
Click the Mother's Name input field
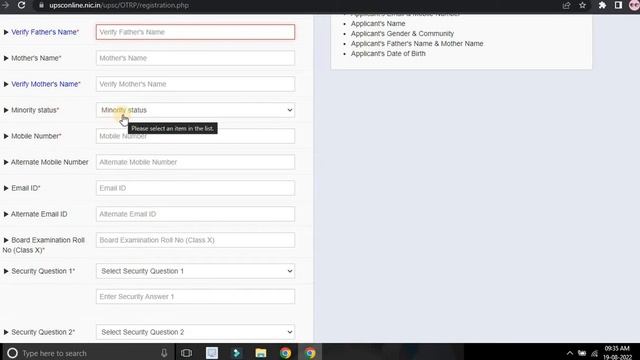[195, 58]
